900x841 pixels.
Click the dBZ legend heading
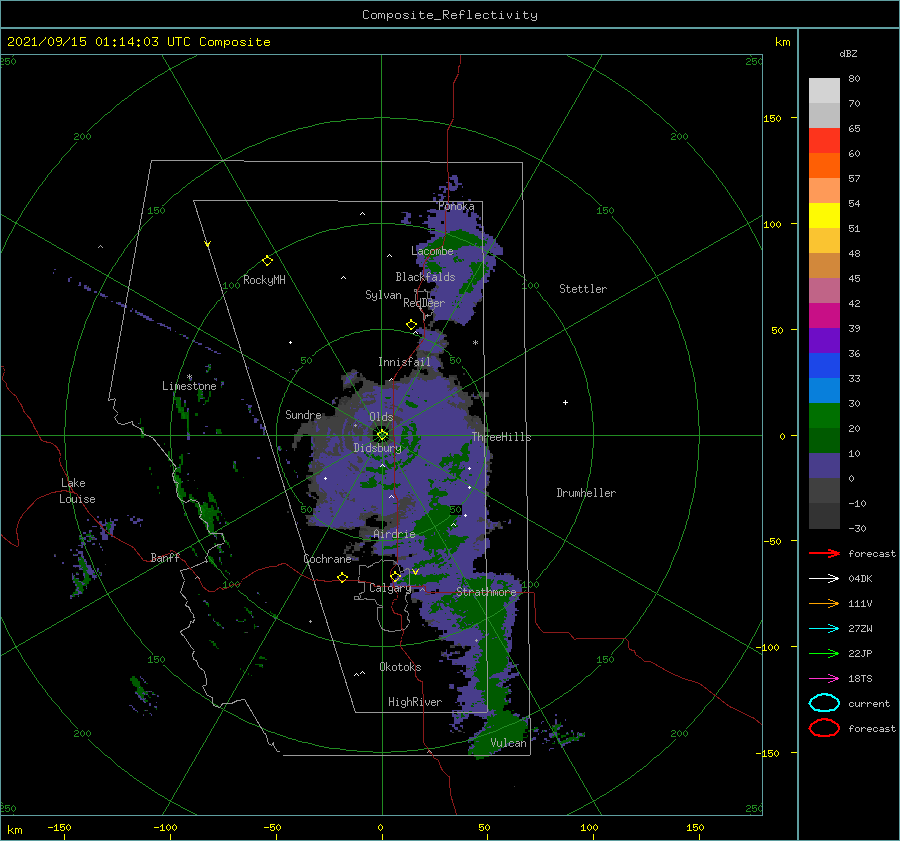coord(848,53)
